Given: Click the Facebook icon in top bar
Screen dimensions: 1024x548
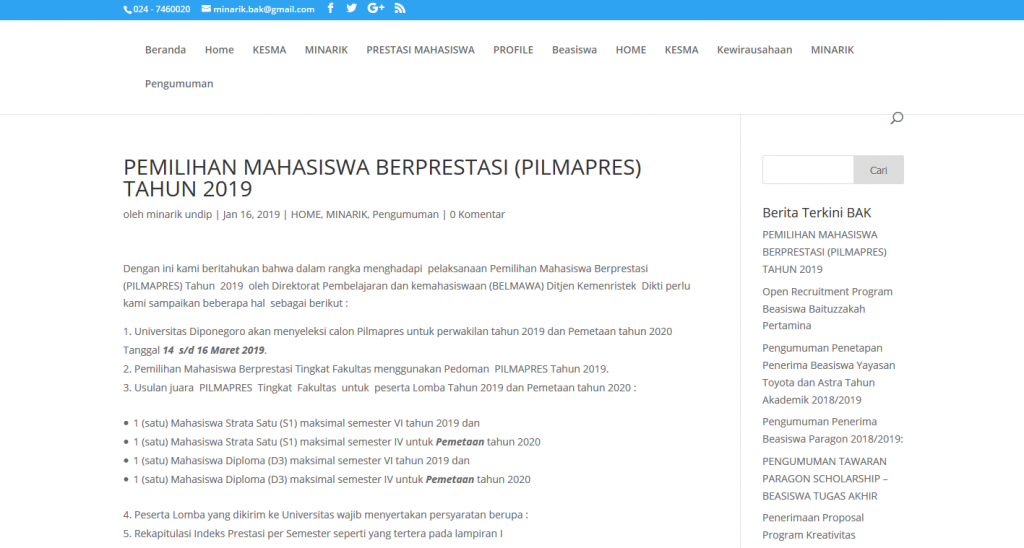Looking at the screenshot, I should pyautogui.click(x=331, y=9).
